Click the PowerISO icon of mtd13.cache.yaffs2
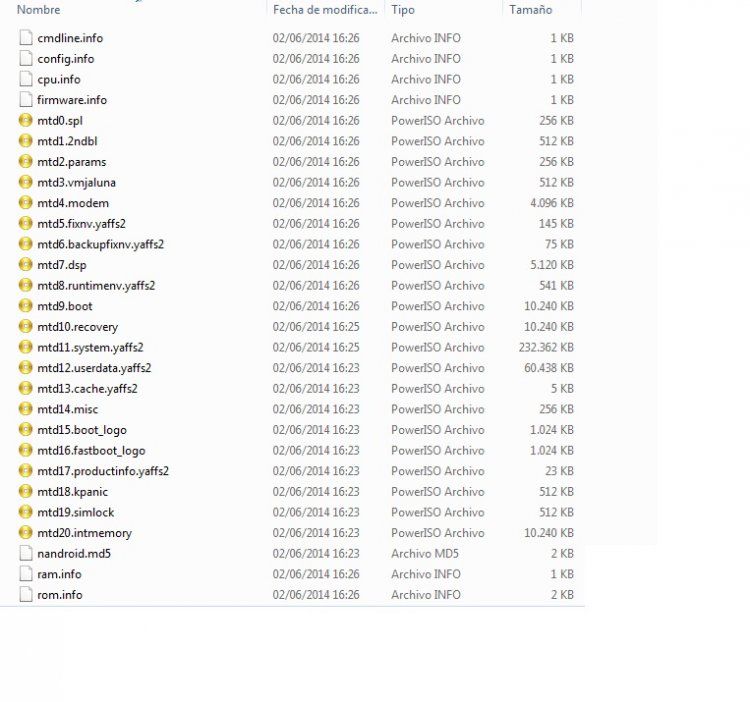This screenshot has height=702, width=750. click(x=25, y=388)
